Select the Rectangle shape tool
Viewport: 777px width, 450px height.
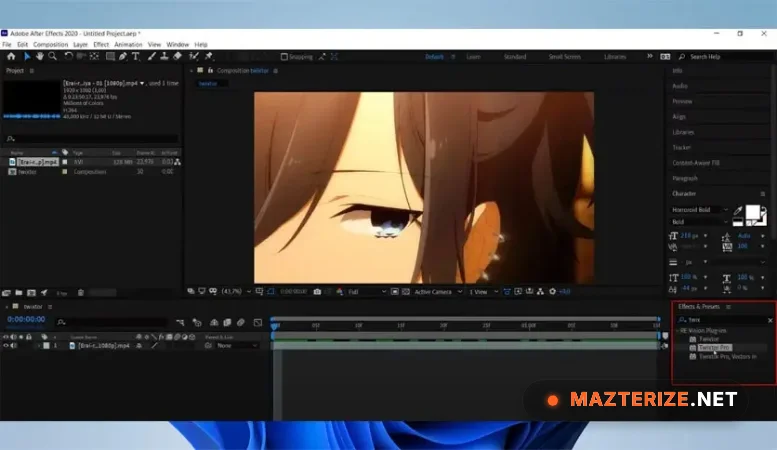(x=110, y=56)
